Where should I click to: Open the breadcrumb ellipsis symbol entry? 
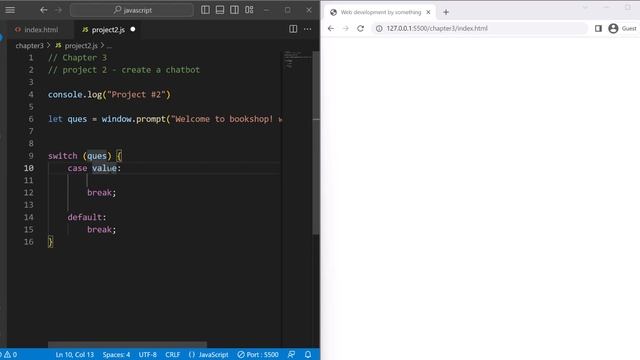pos(109,46)
